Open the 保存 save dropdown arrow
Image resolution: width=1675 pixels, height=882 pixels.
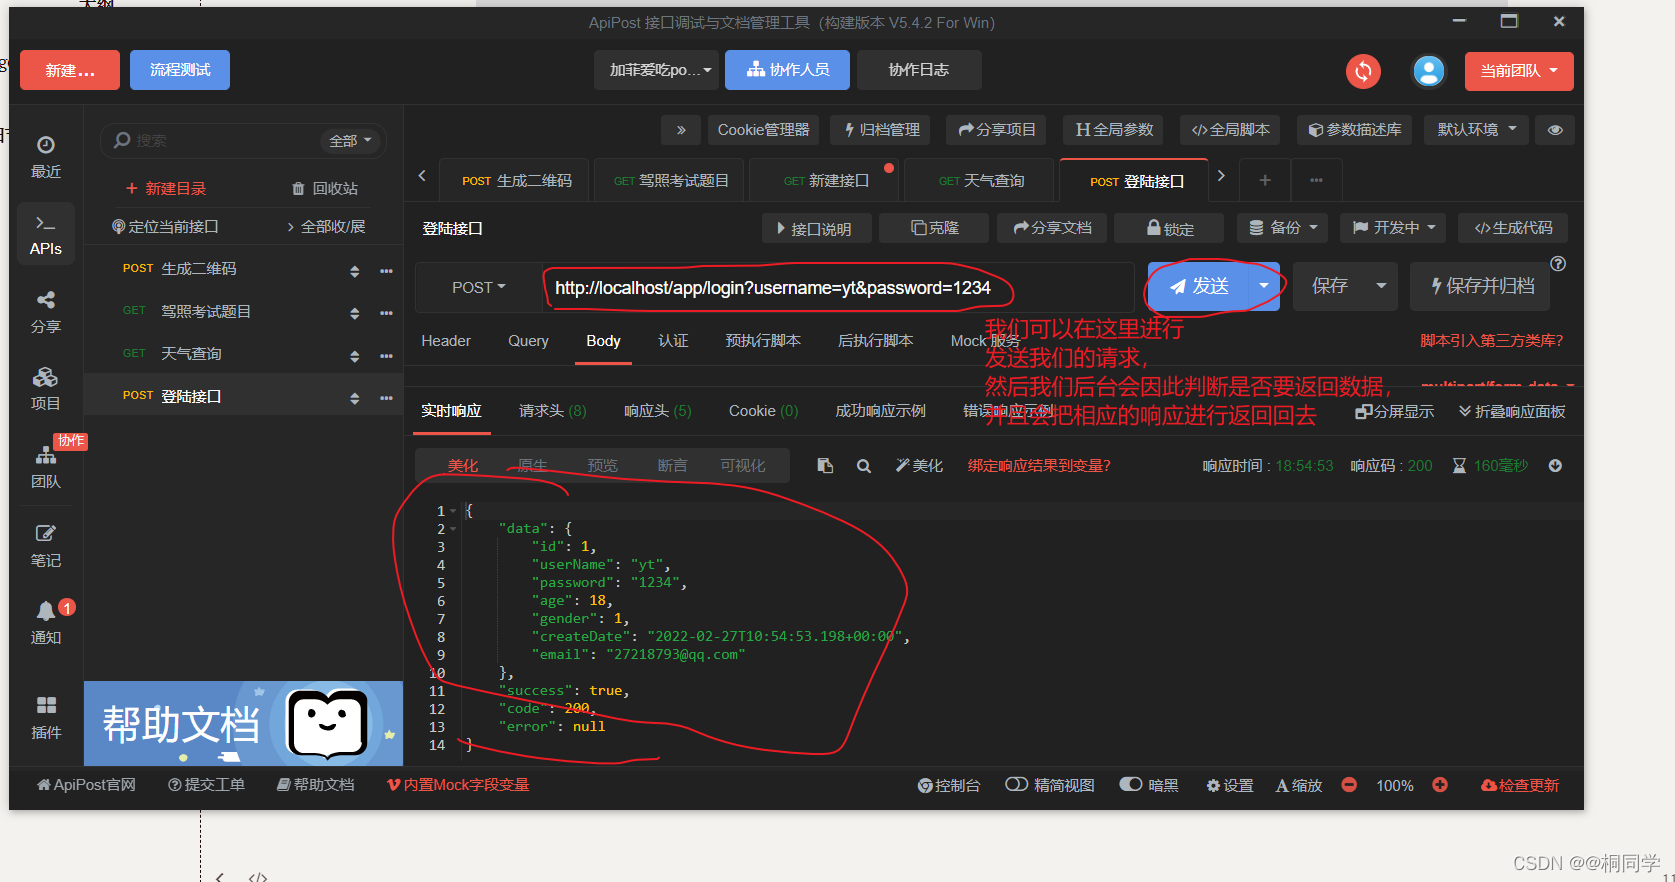click(x=1381, y=286)
